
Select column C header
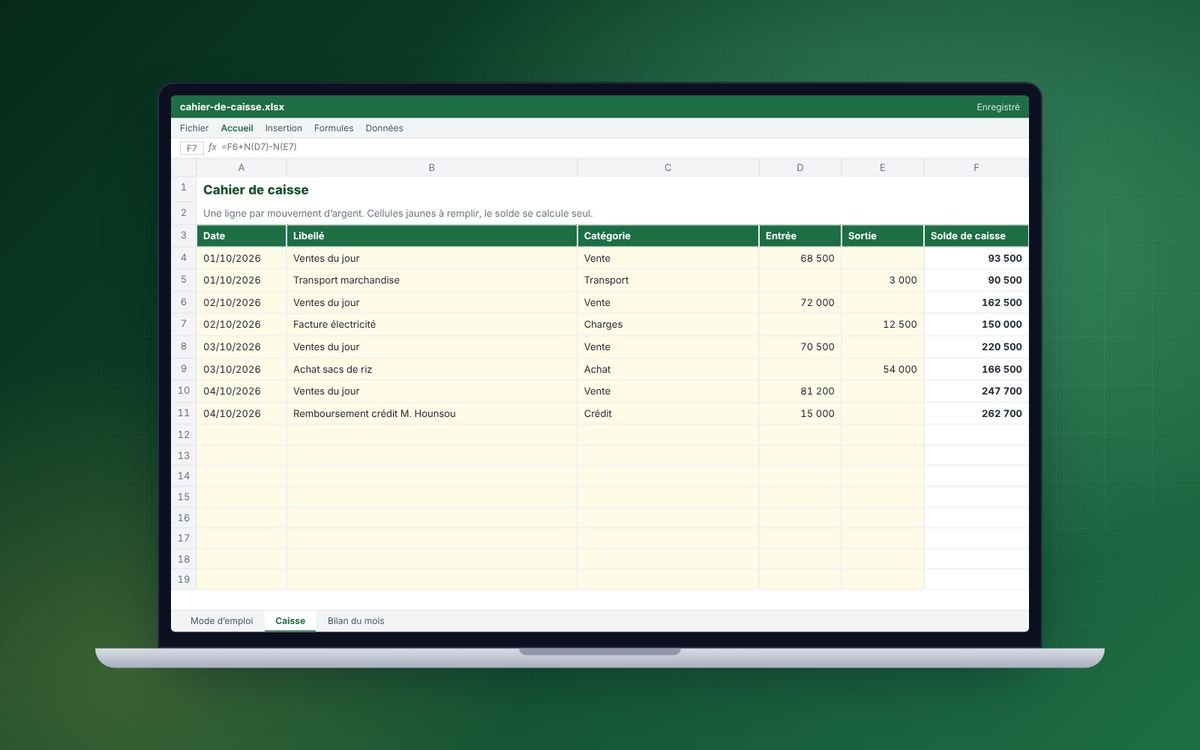(668, 168)
